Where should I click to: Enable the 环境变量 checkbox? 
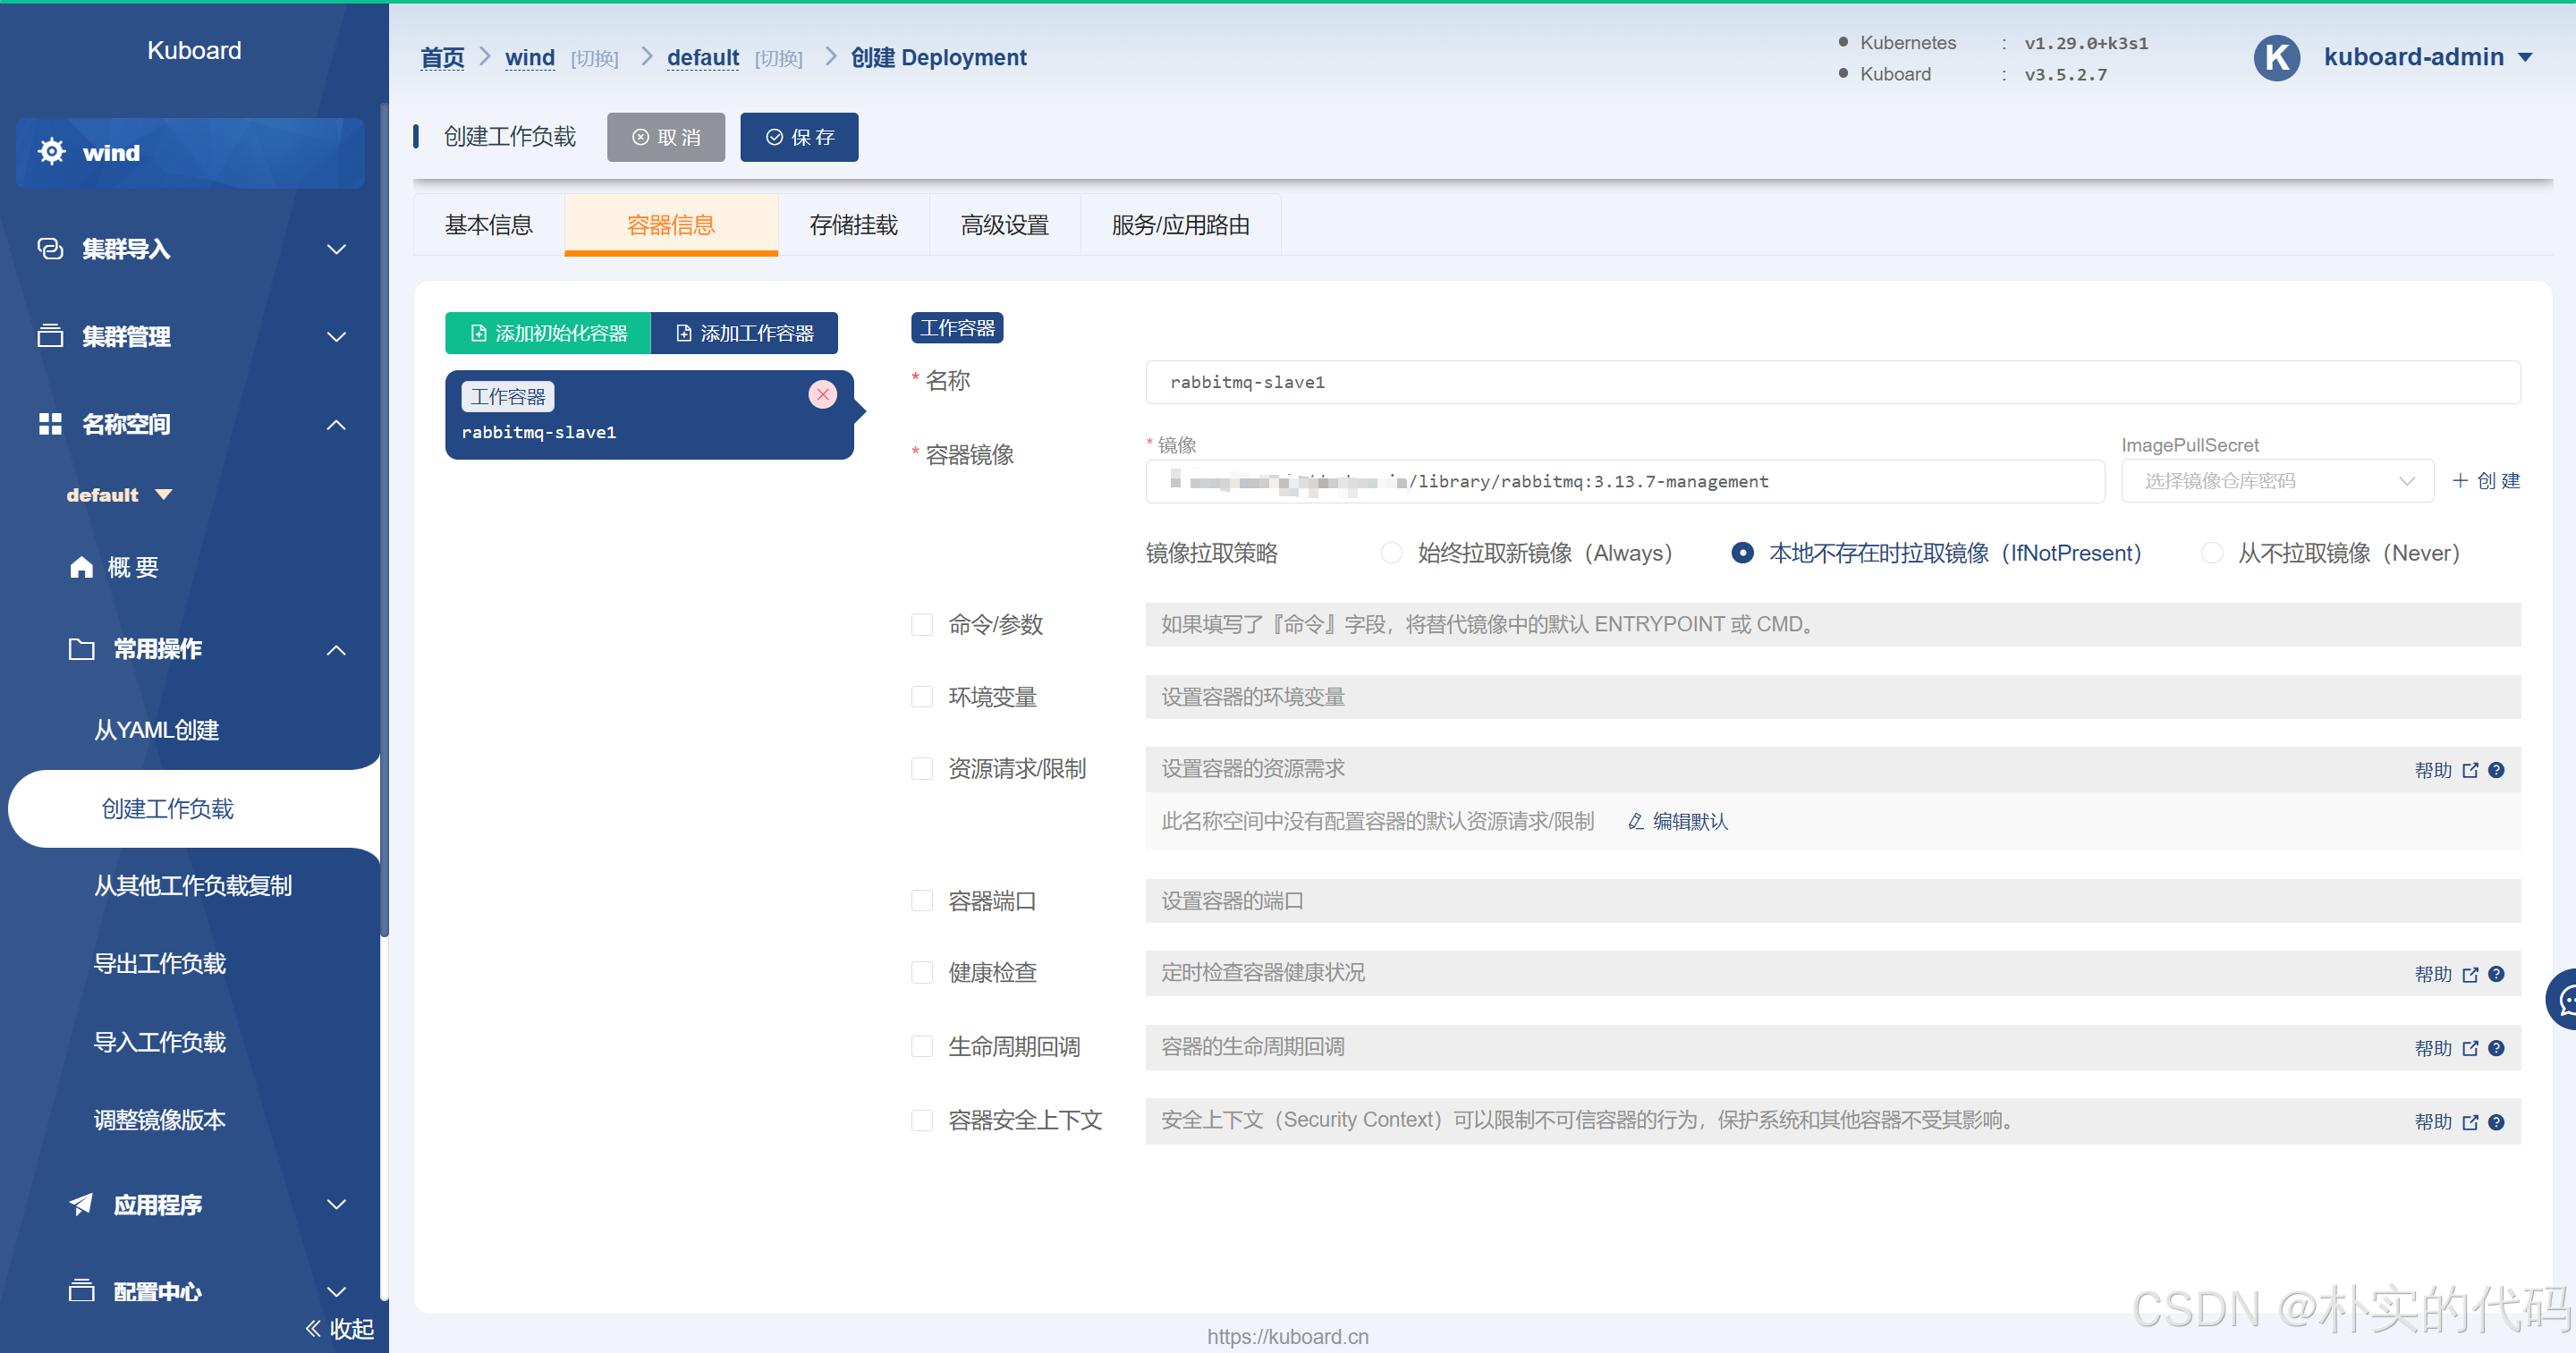[921, 697]
